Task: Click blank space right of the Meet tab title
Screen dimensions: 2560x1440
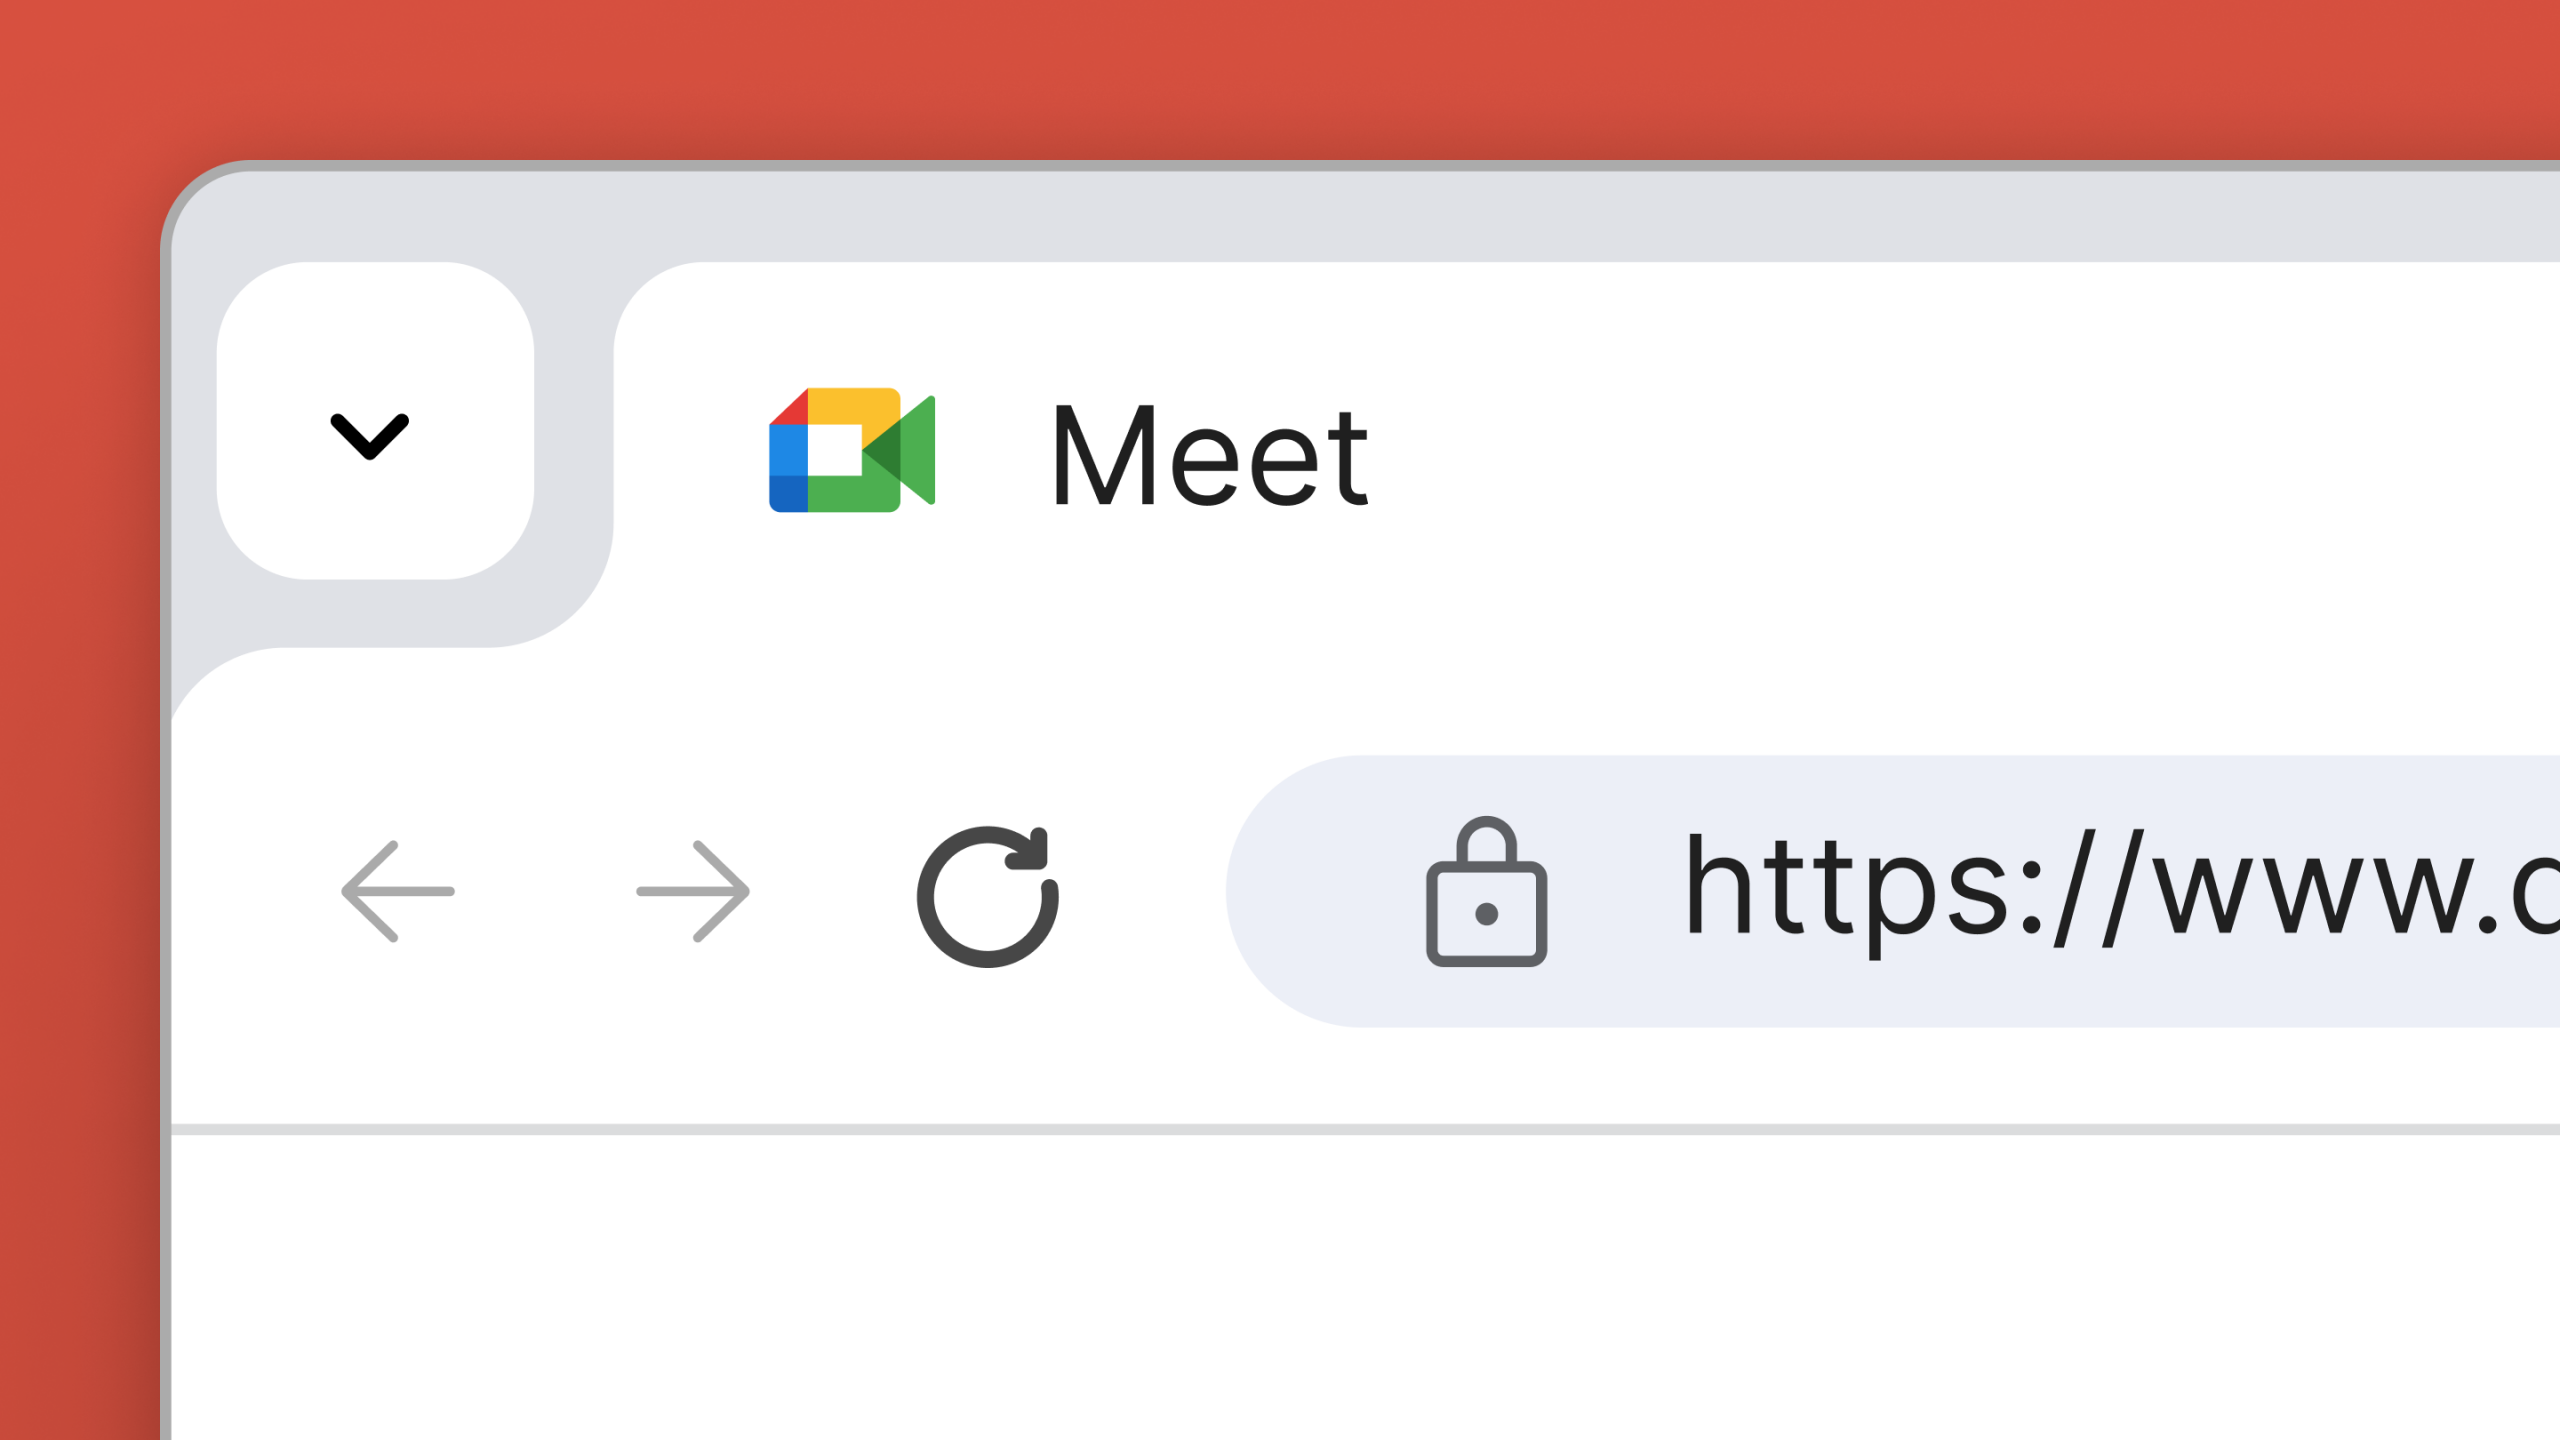Action: (1900, 456)
